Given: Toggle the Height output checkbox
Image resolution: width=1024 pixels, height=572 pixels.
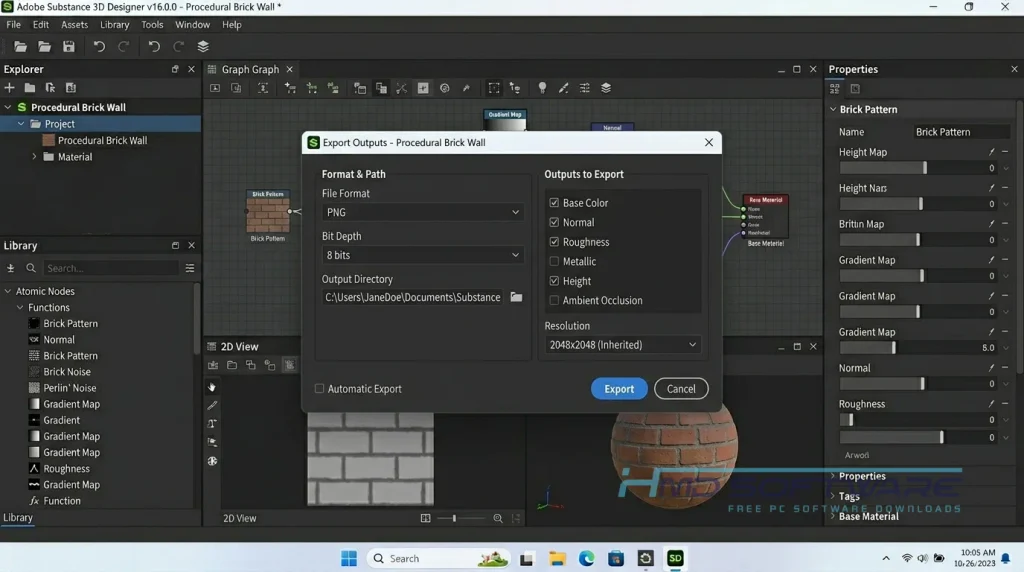Looking at the screenshot, I should pyautogui.click(x=554, y=281).
